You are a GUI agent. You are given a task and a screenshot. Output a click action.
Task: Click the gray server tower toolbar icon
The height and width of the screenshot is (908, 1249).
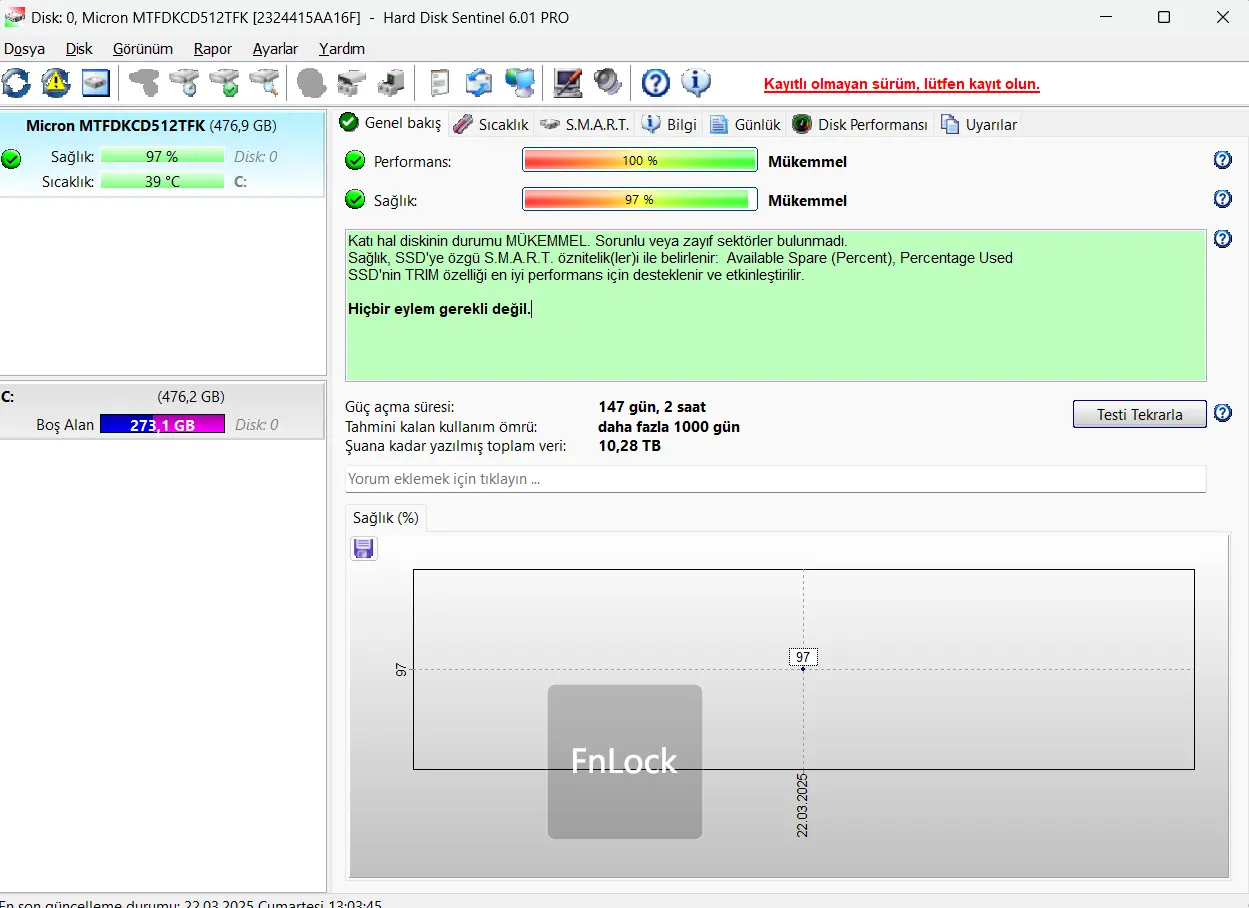(392, 83)
